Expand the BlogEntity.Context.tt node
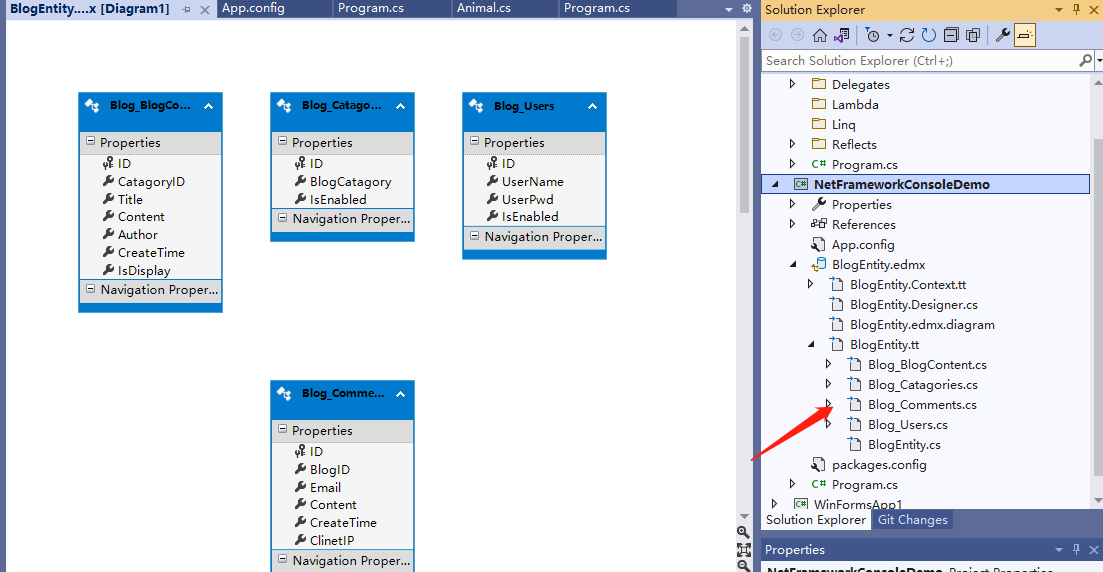This screenshot has width=1103, height=572. tap(810, 284)
